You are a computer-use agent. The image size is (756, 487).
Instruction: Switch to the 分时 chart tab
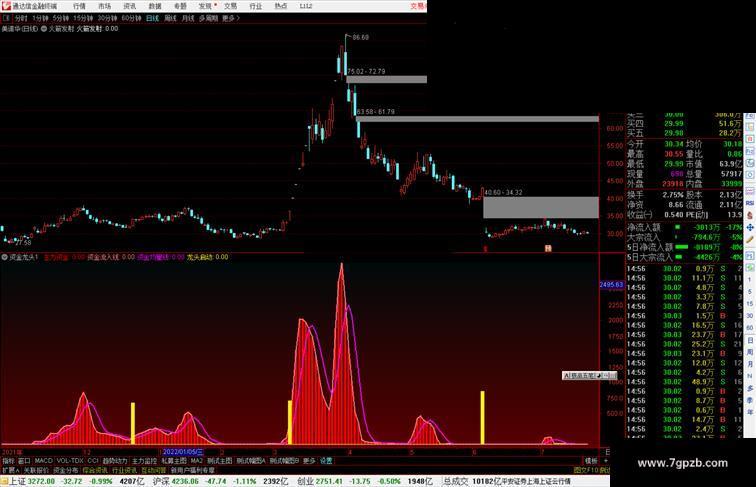pos(21,18)
